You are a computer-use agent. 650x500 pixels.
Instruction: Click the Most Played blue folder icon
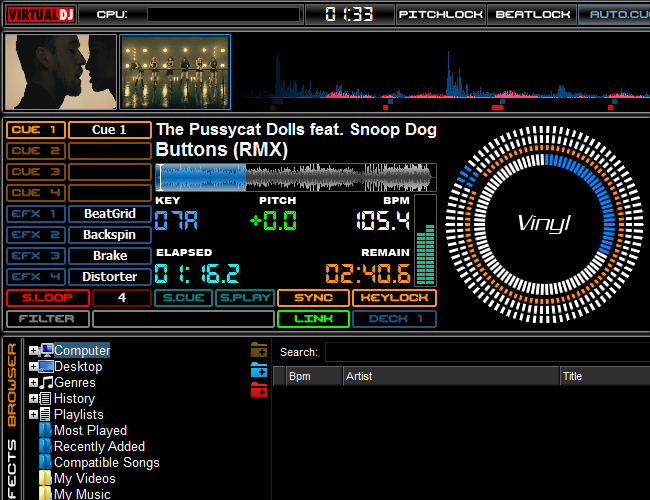coord(46,430)
